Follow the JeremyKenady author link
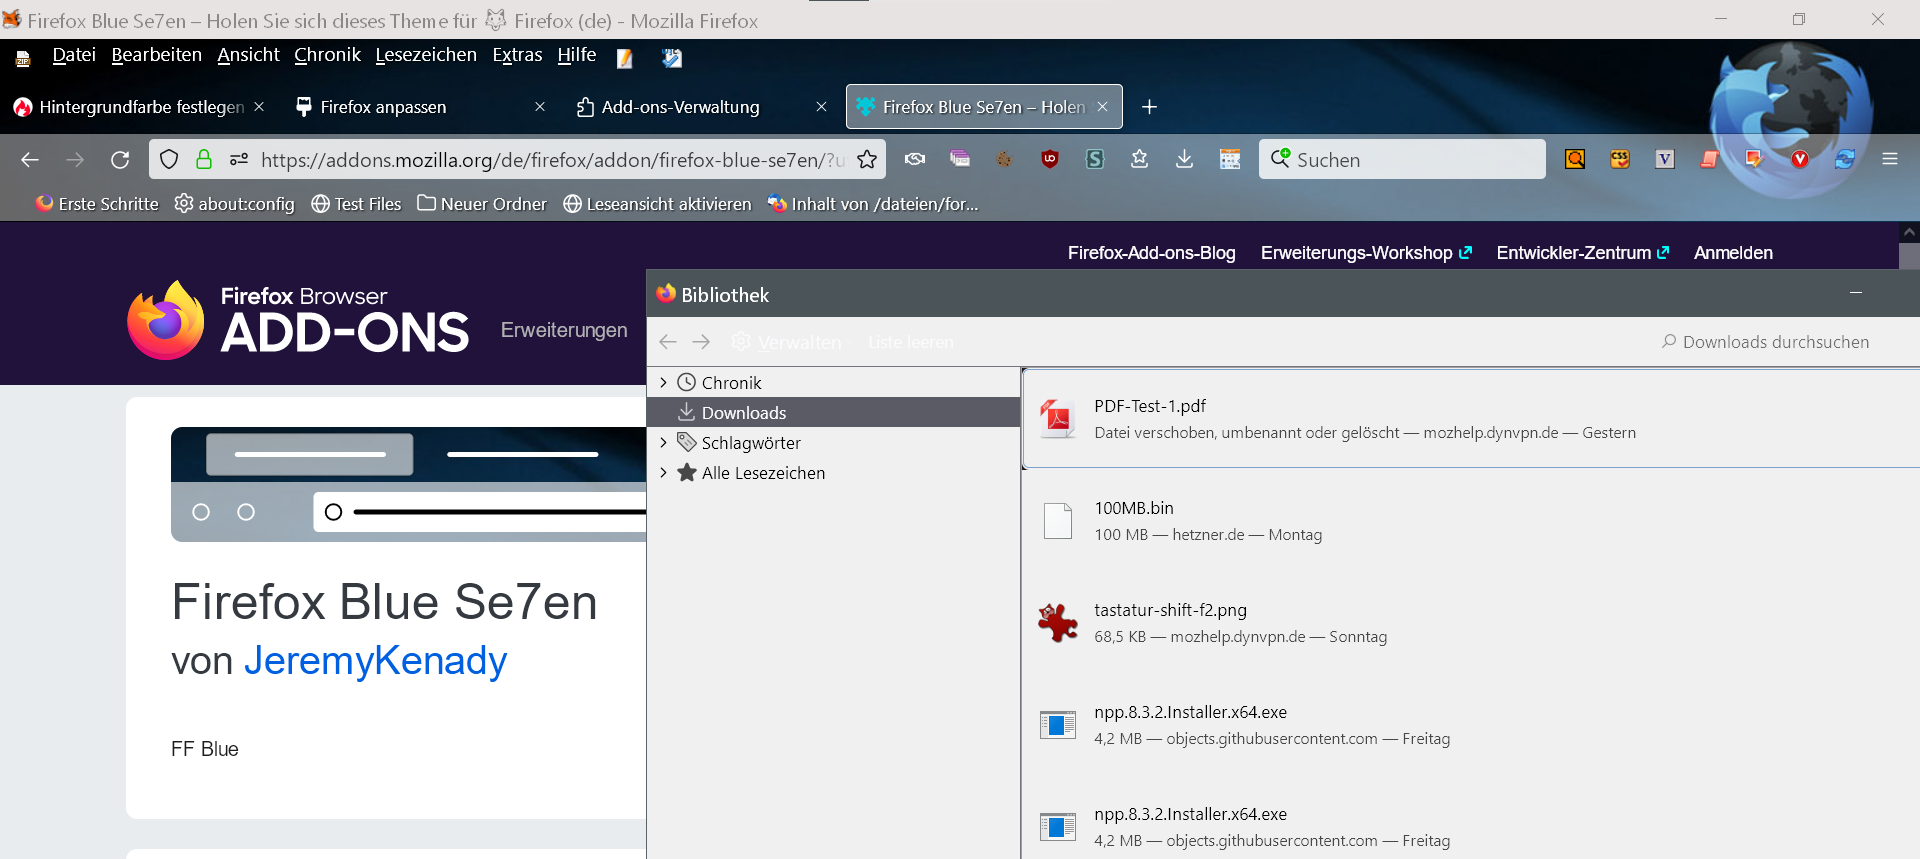1920x859 pixels. (x=375, y=661)
